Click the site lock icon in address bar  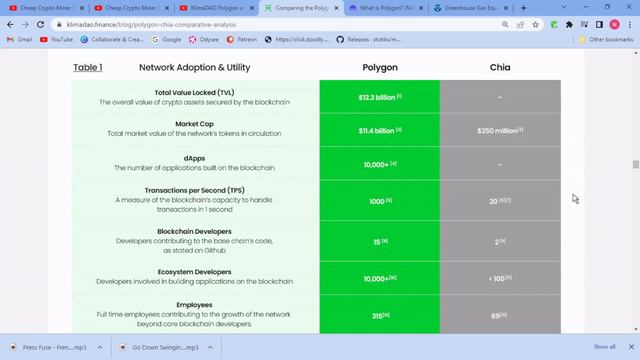[59, 25]
